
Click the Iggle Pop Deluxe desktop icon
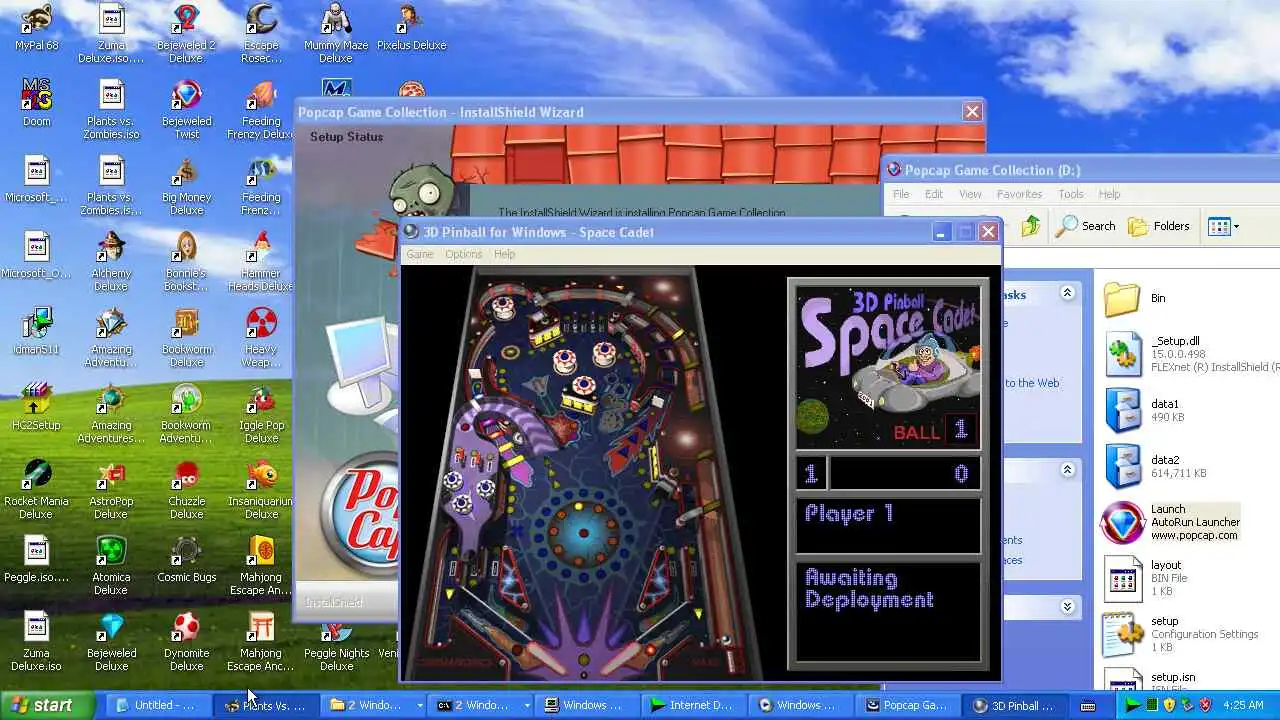click(261, 414)
